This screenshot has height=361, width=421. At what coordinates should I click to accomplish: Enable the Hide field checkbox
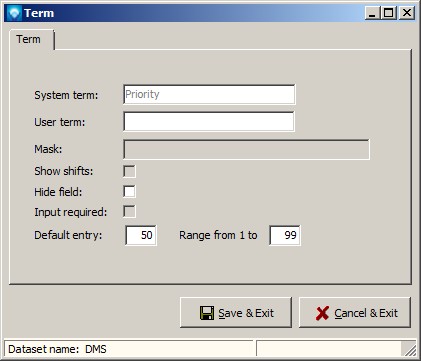tap(129, 192)
